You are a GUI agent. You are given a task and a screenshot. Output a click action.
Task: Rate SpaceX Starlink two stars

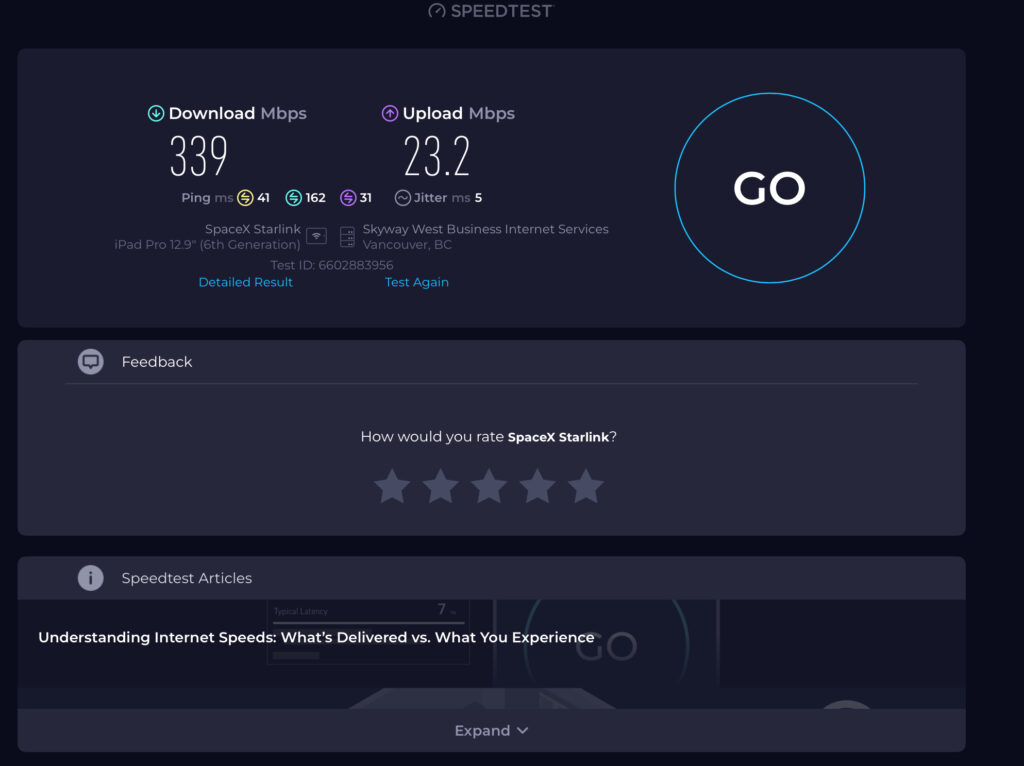(440, 487)
